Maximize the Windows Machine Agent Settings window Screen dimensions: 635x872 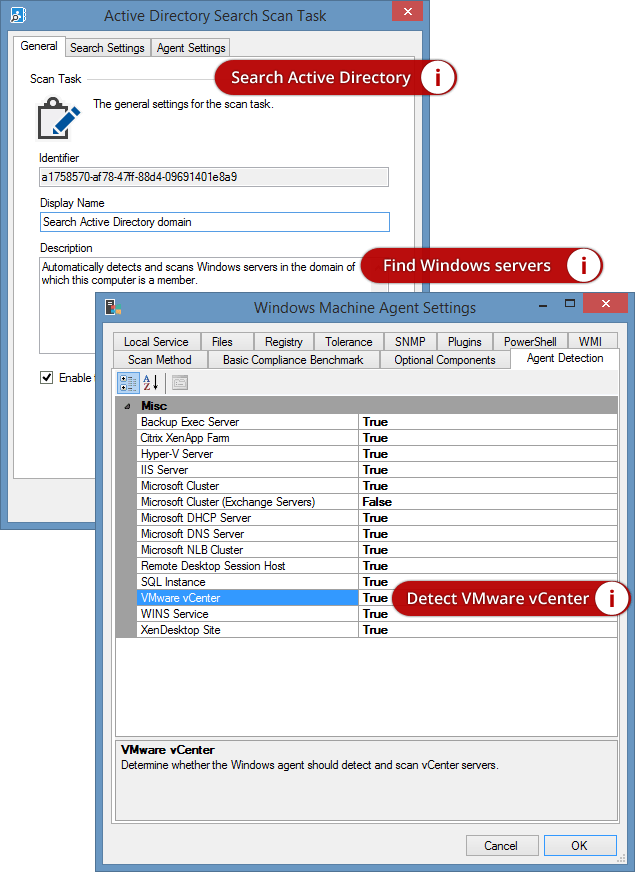(569, 304)
